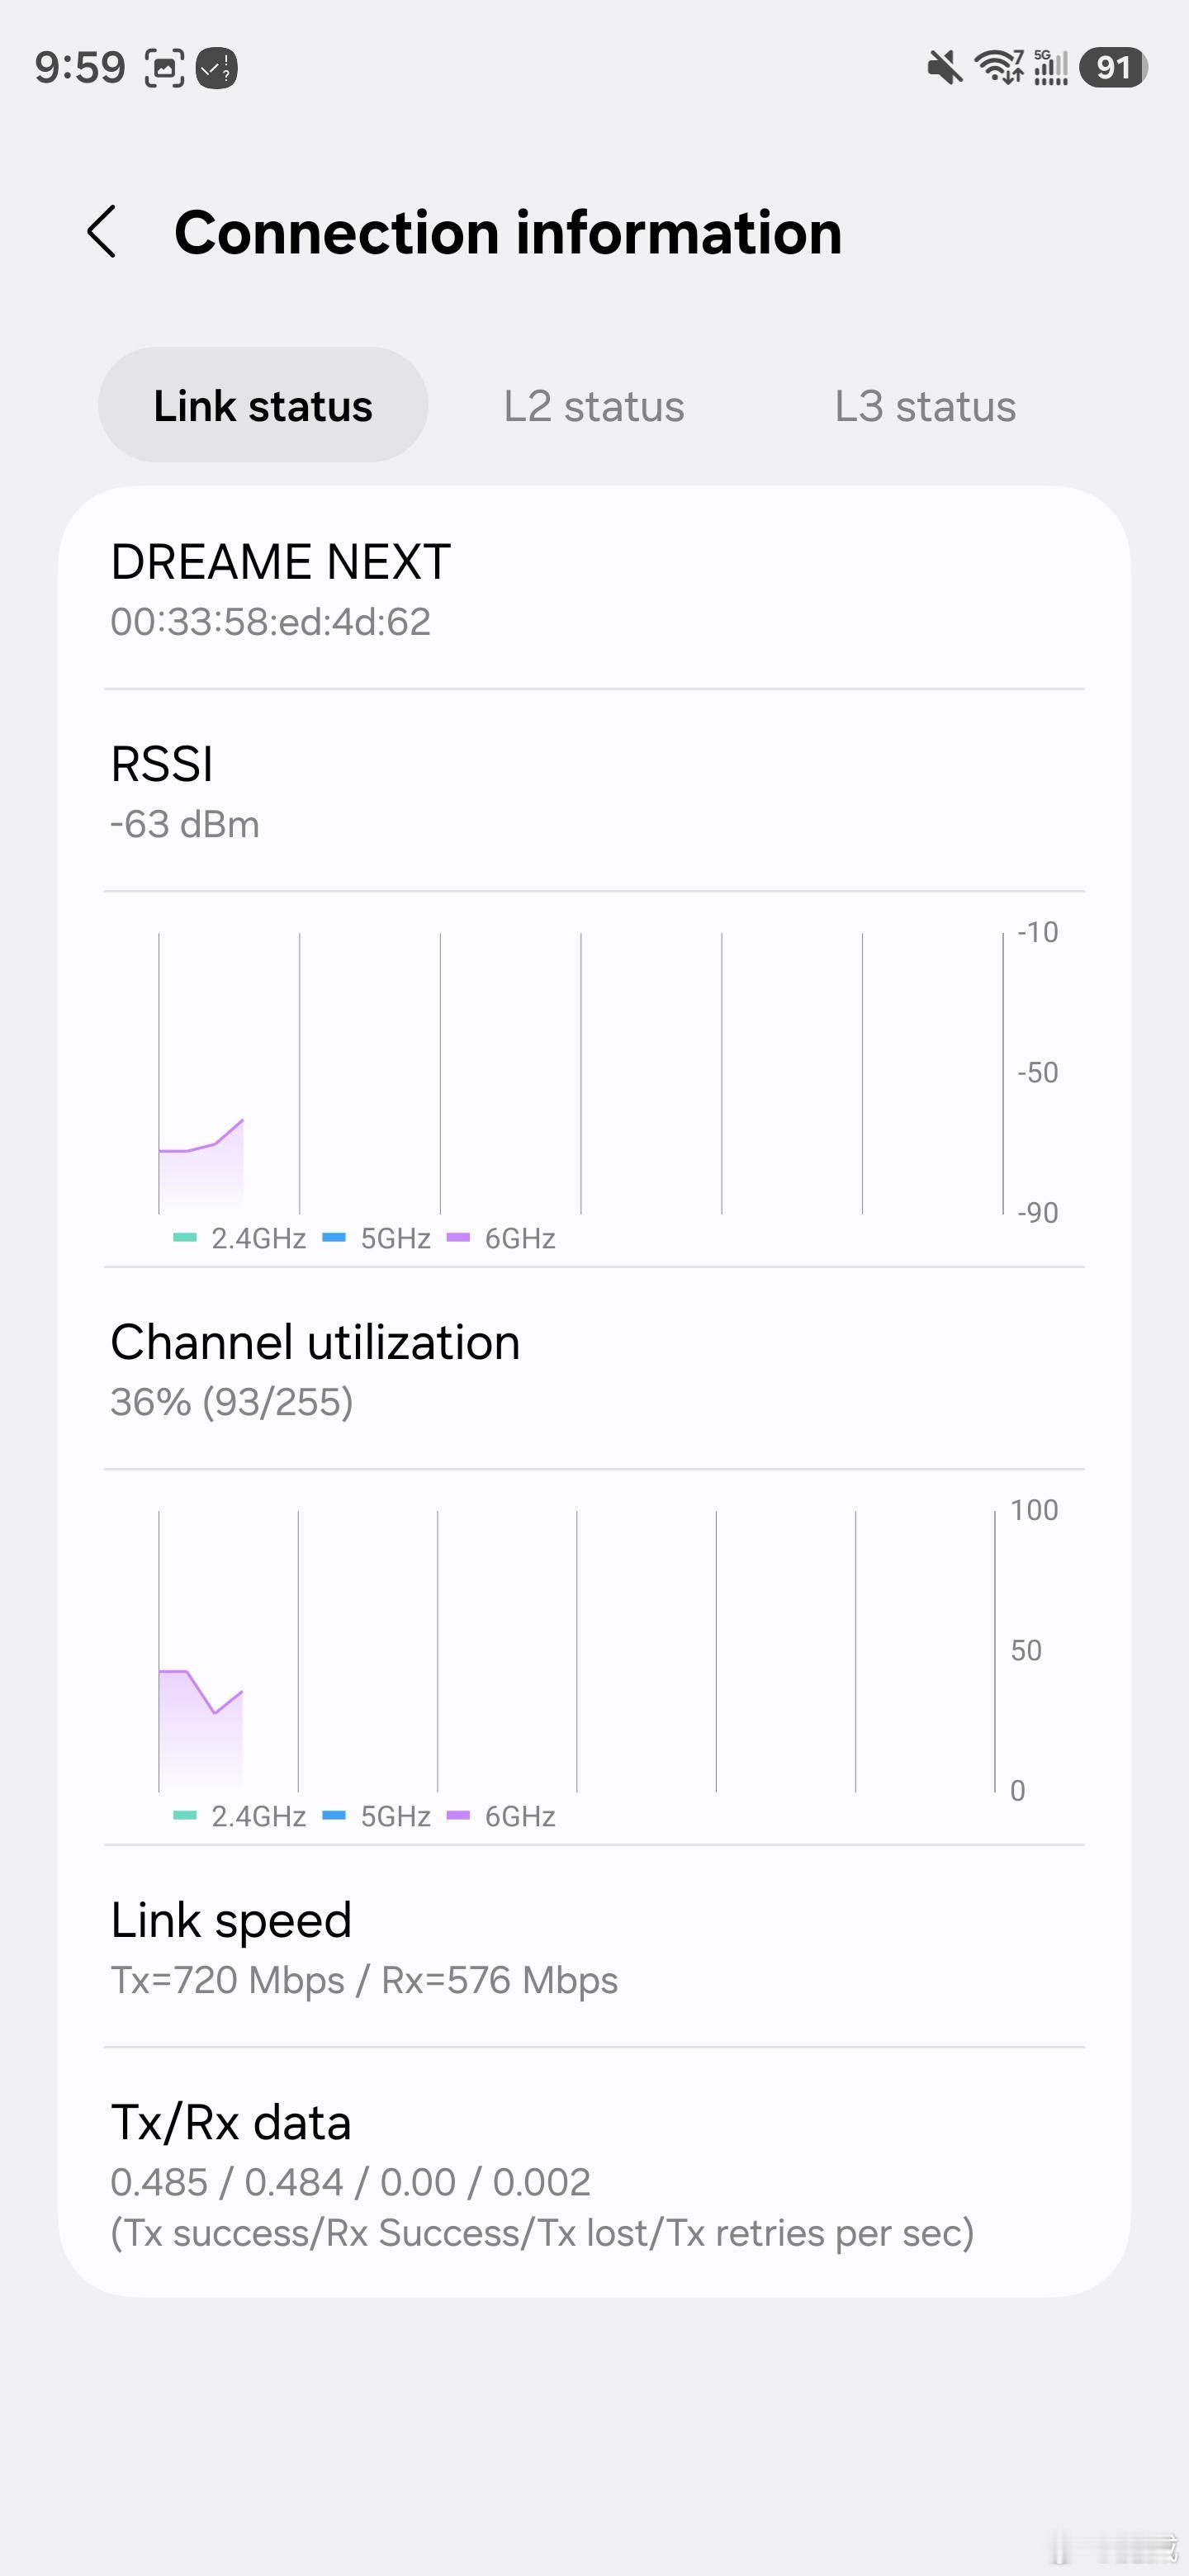Tap the clock showing 9:59
This screenshot has width=1189, height=2576.
(x=80, y=68)
